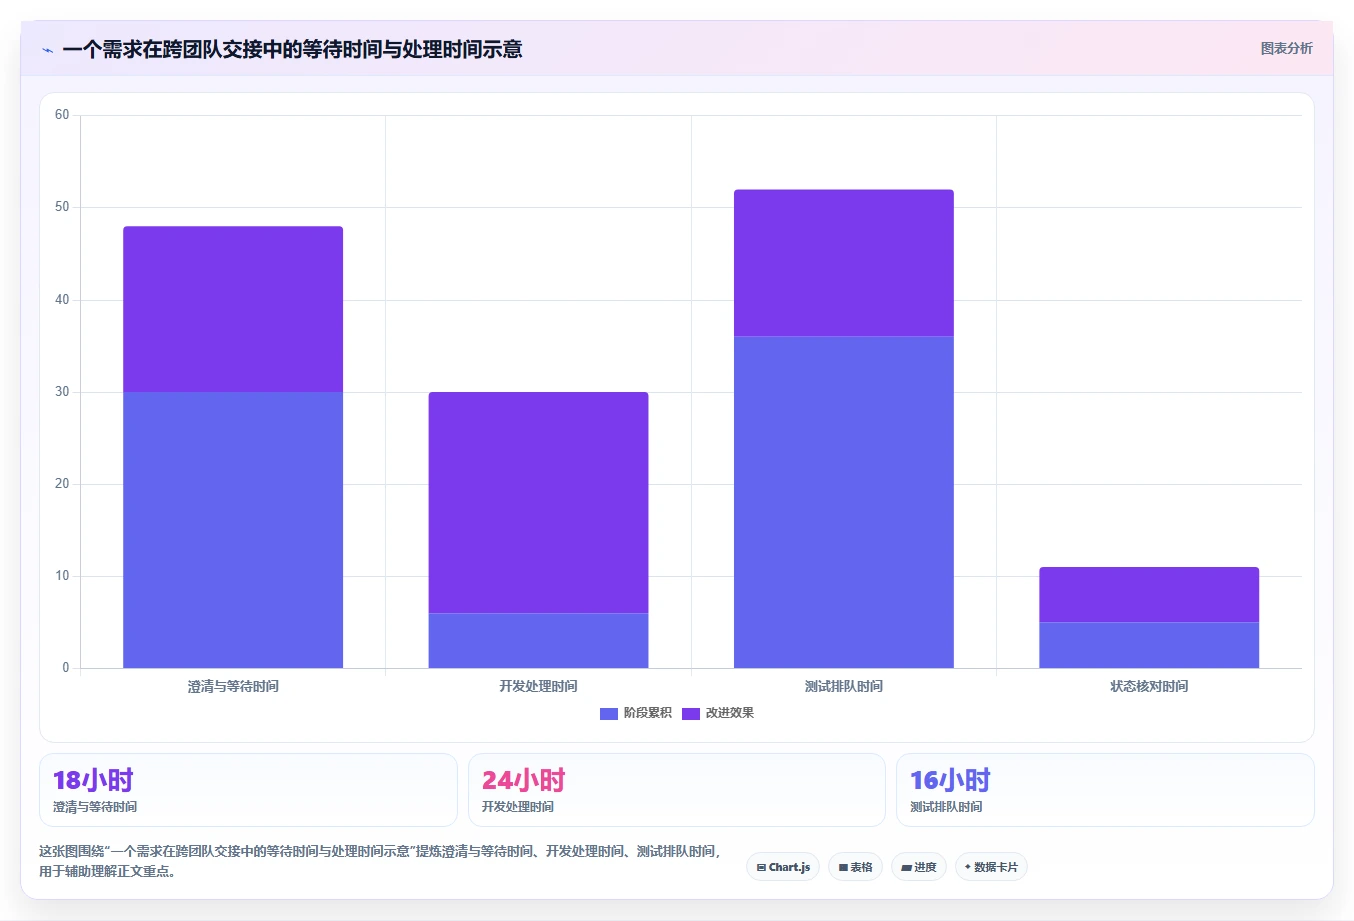Click the purple segment of 测试排队时间 bar
The width and height of the screenshot is (1354, 921).
coord(844,263)
